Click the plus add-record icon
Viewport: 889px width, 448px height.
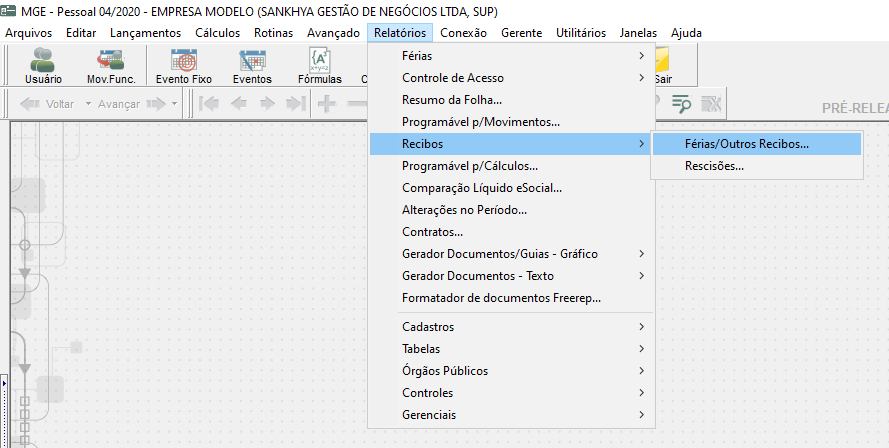click(x=327, y=103)
